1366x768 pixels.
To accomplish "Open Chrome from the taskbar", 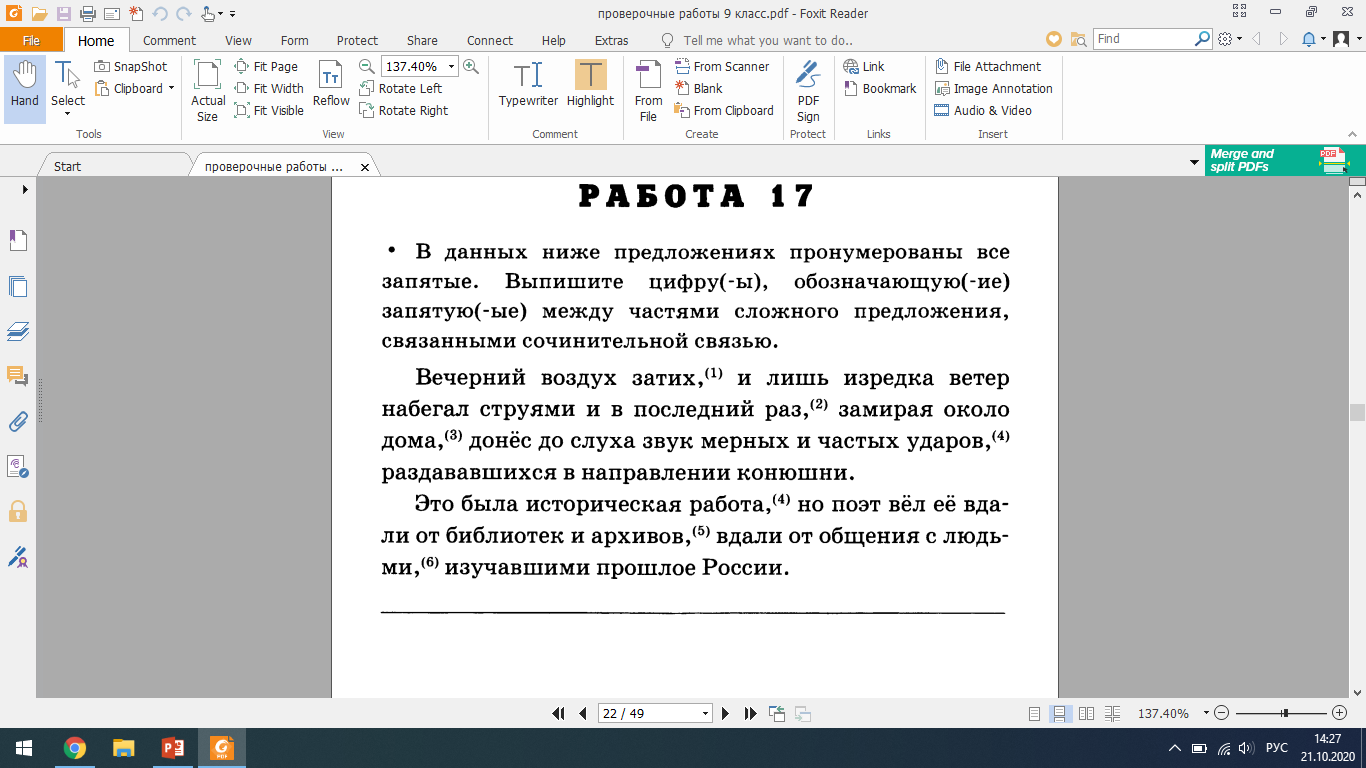I will (74, 747).
